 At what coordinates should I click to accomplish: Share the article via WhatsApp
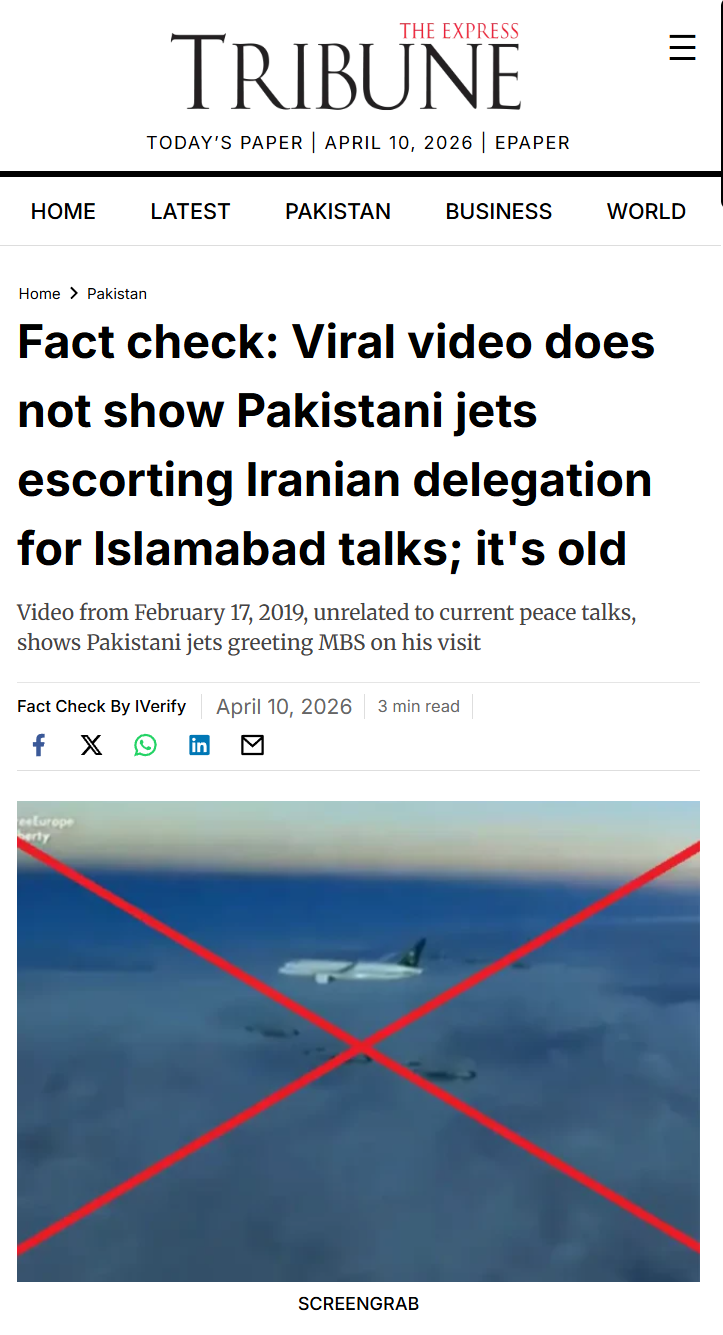click(146, 745)
